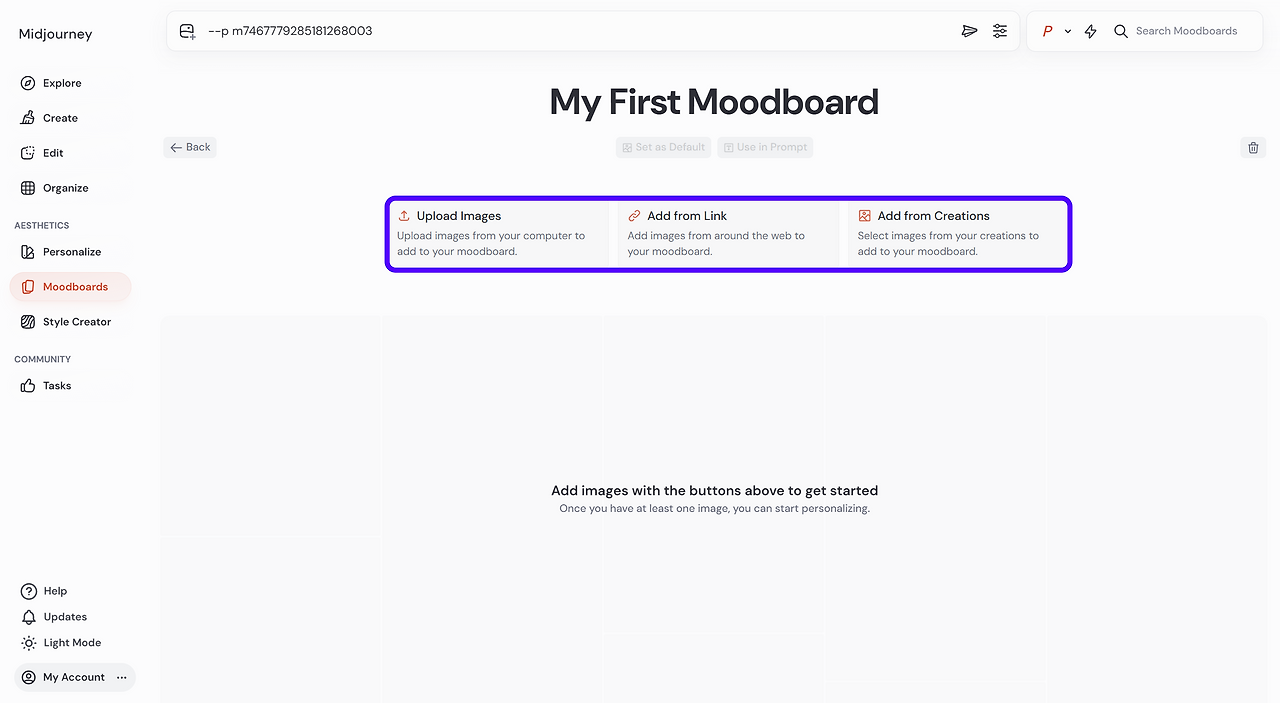Click the red P personalization icon
Image resolution: width=1280 pixels, height=703 pixels.
coord(1048,31)
